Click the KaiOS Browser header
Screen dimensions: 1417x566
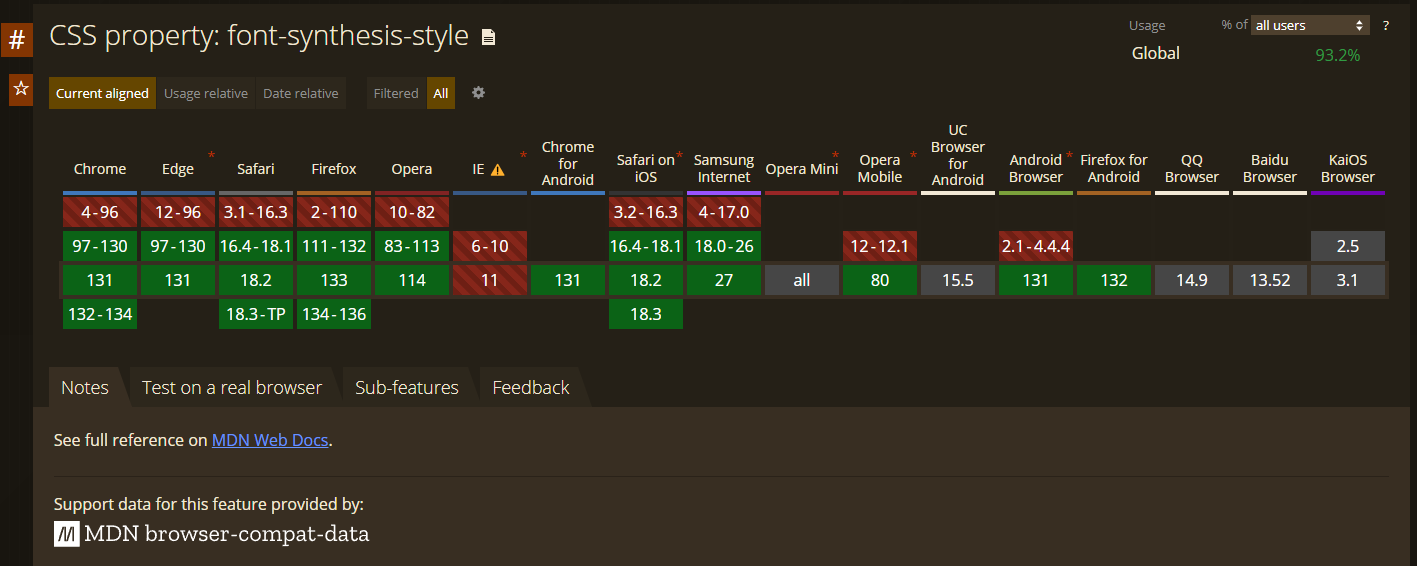pos(1348,168)
